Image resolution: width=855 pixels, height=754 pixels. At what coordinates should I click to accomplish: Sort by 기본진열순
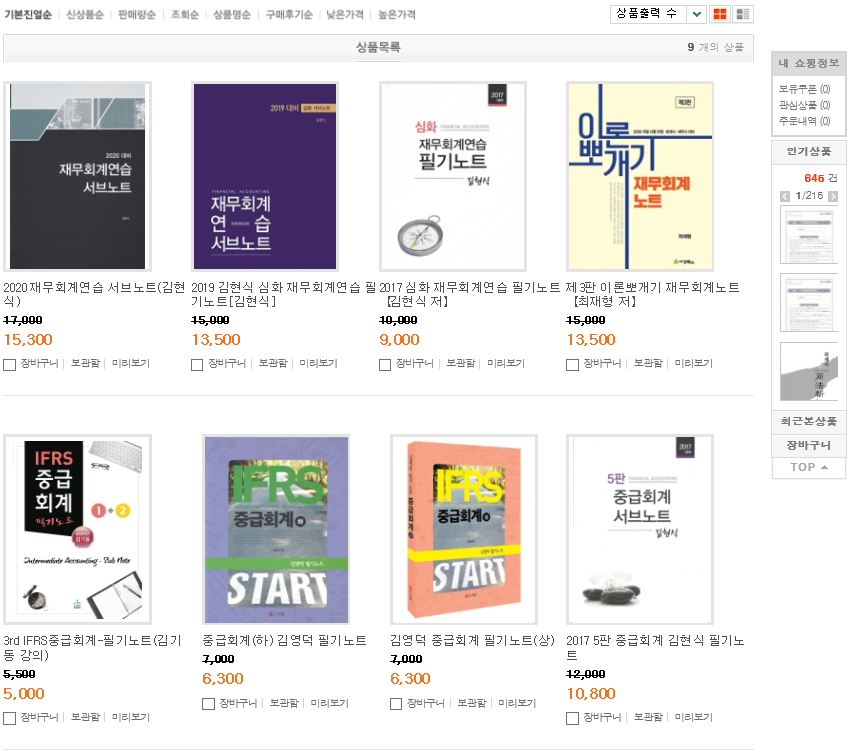pos(28,15)
